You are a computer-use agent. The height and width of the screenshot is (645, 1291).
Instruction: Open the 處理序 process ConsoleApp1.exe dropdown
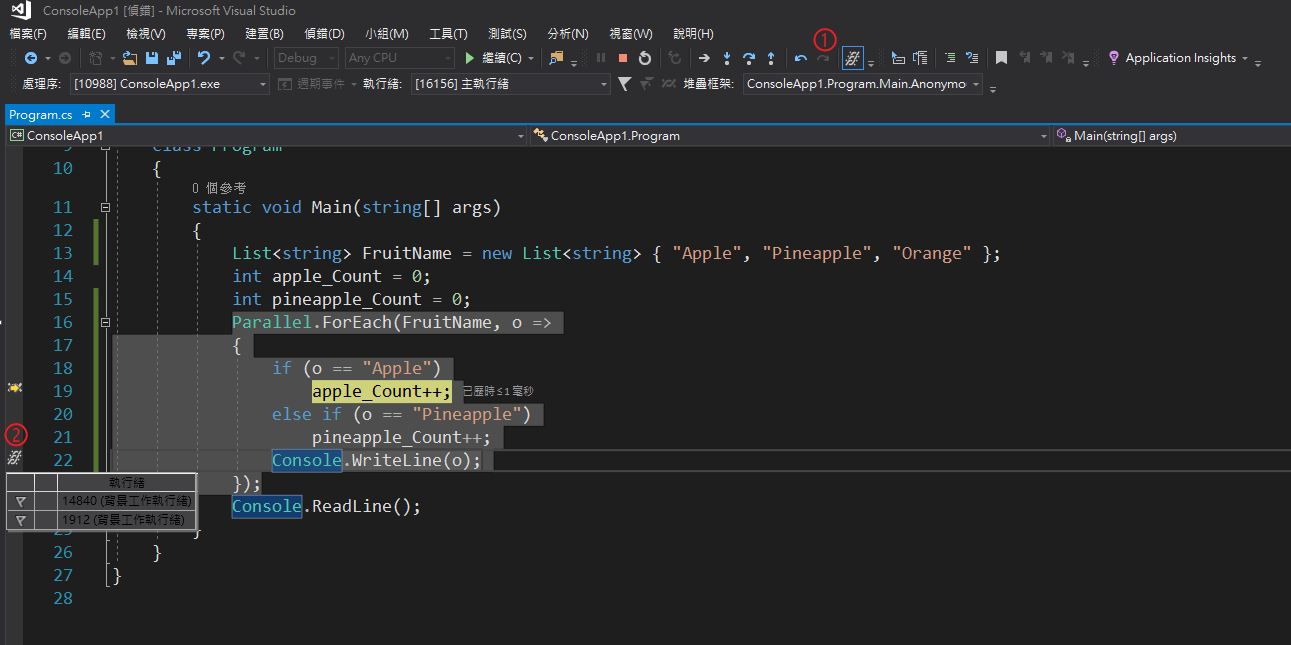tap(170, 84)
